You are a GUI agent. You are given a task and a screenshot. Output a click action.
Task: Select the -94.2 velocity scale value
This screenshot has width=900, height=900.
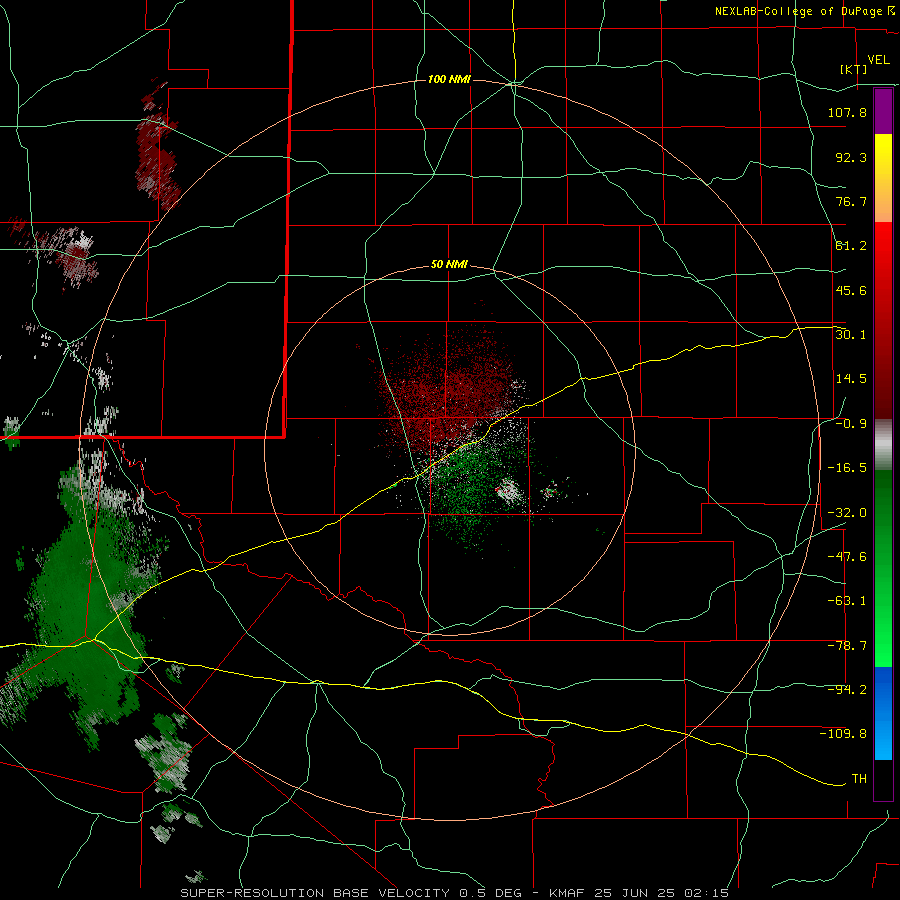[x=847, y=689]
